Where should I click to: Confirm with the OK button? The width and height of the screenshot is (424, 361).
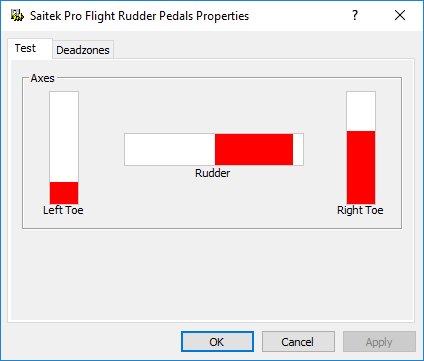click(217, 342)
